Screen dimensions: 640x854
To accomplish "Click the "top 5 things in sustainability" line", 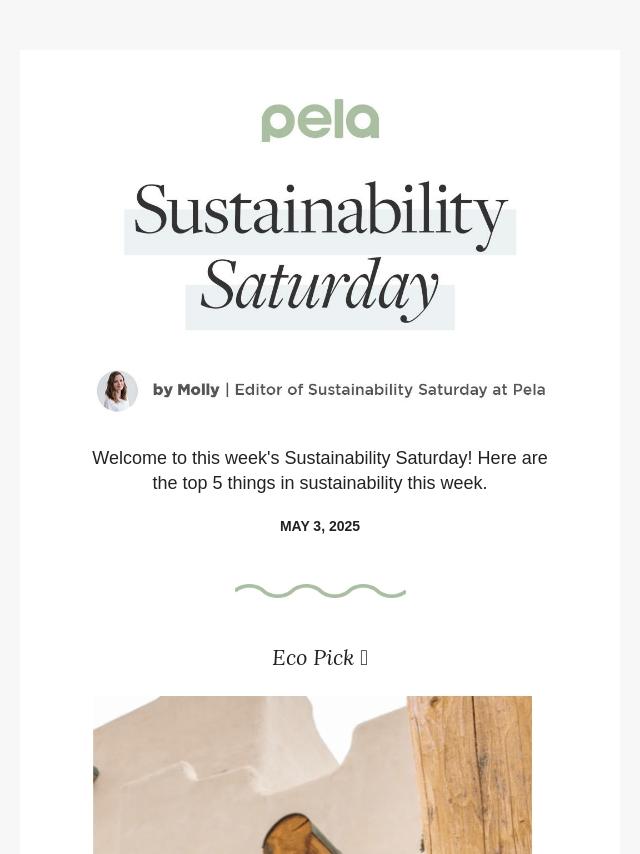I will tap(320, 483).
